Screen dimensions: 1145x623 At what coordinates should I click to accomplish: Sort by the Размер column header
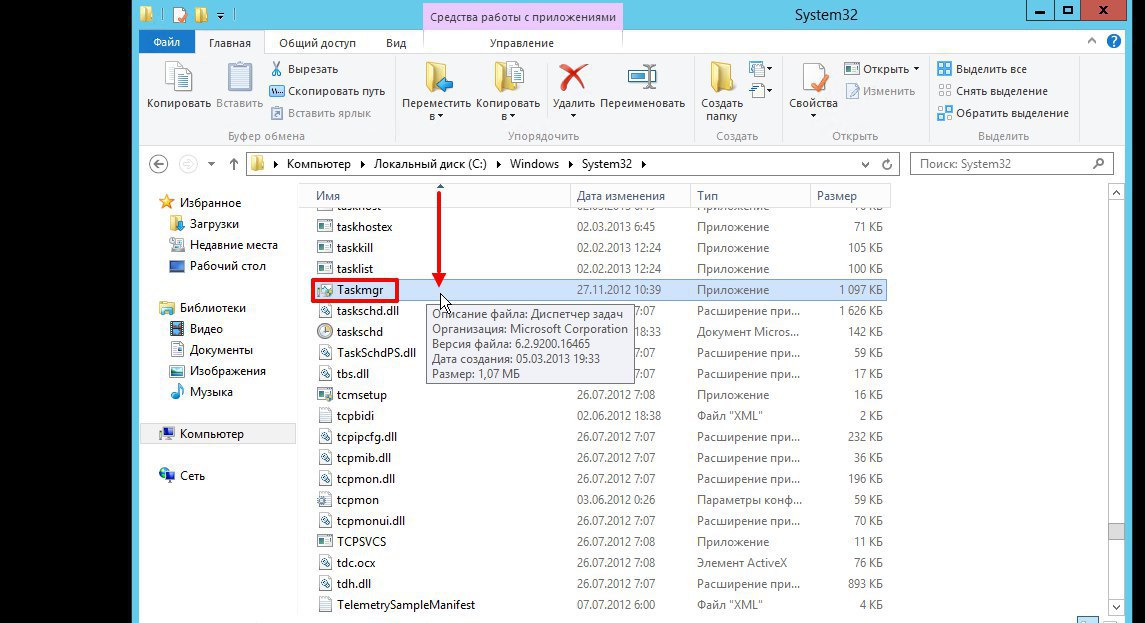point(837,196)
